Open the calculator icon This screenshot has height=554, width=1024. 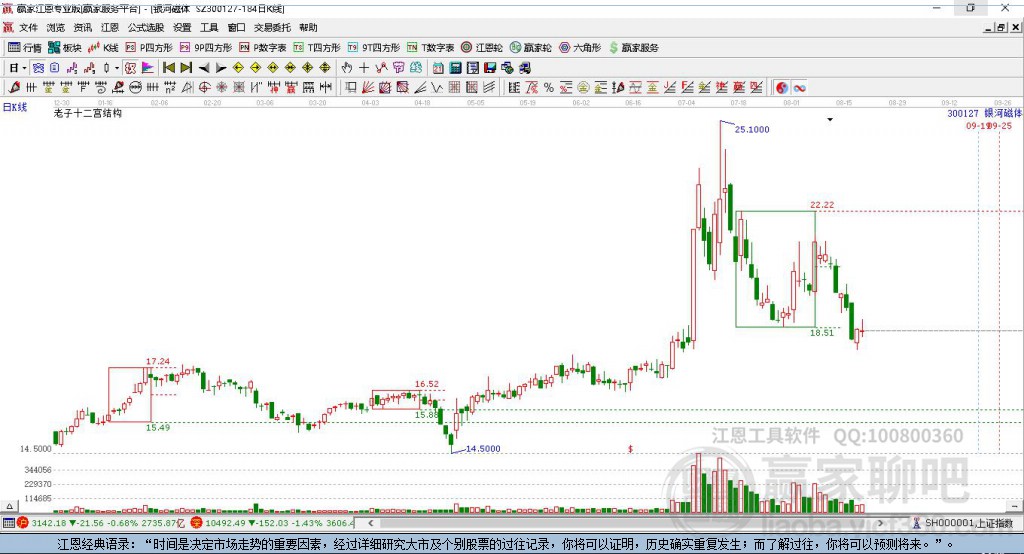(x=455, y=68)
